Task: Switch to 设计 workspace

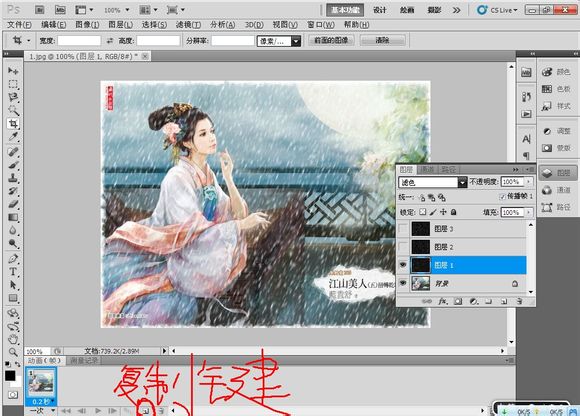Action: [x=380, y=10]
